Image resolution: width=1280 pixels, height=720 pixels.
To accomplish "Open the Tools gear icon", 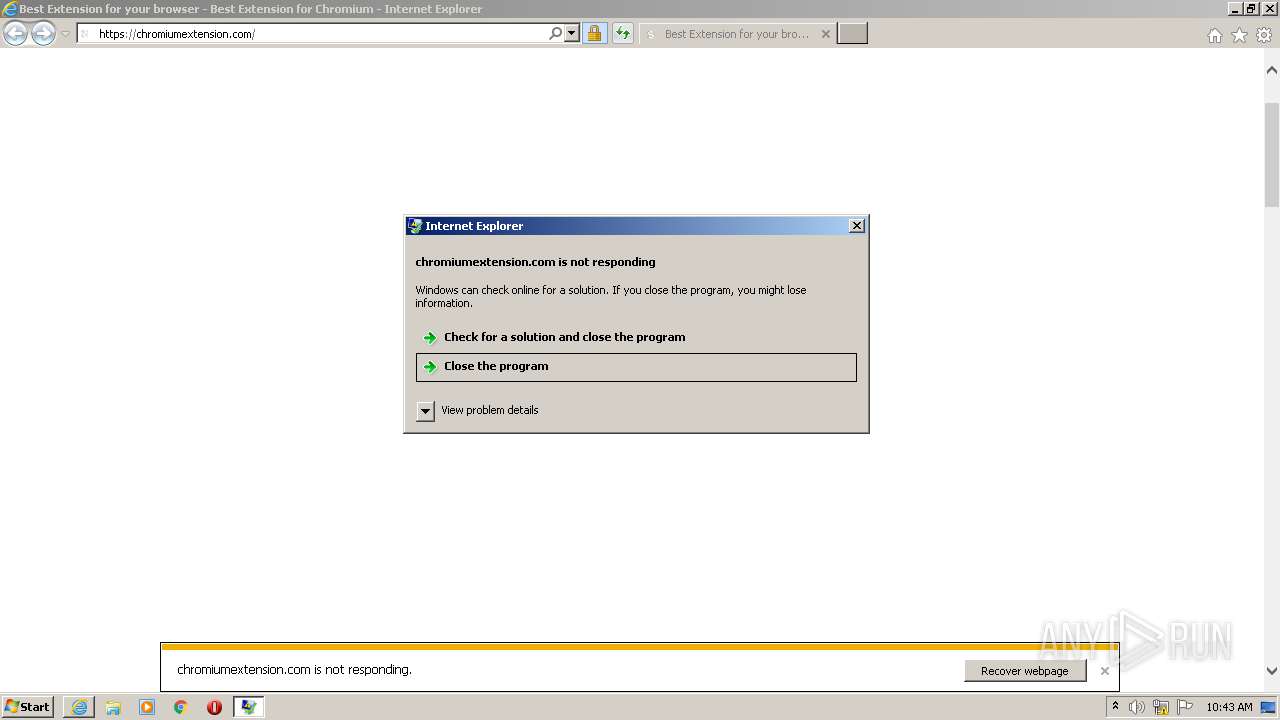I will click(x=1264, y=35).
